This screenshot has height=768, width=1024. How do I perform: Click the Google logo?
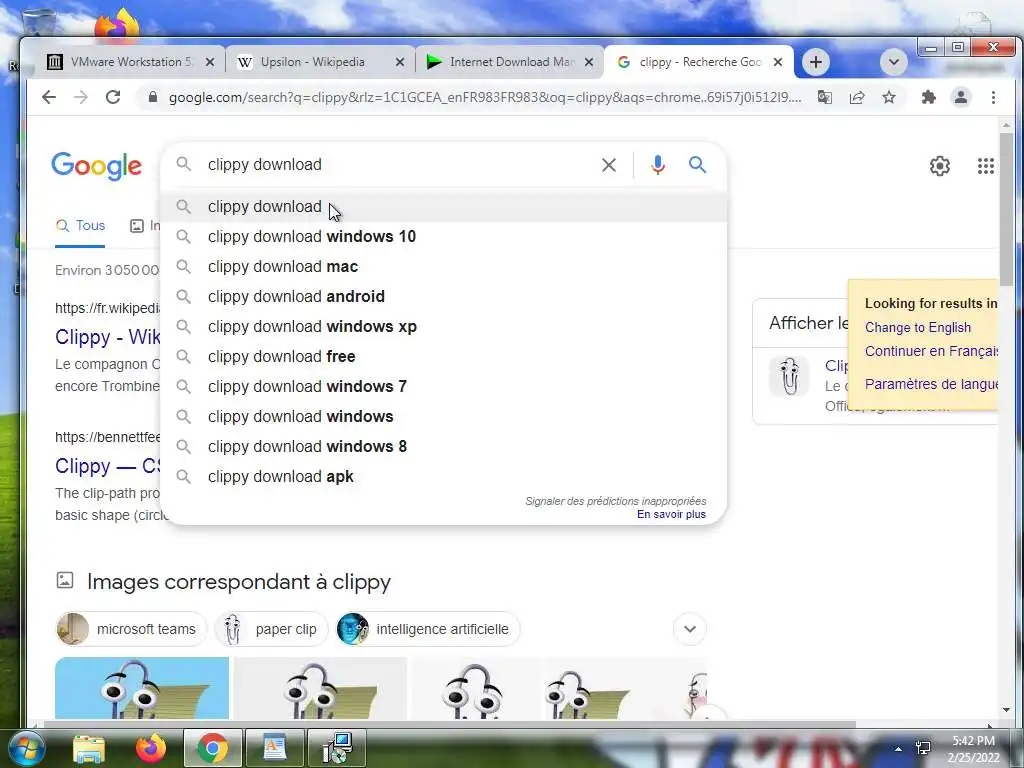click(97, 166)
